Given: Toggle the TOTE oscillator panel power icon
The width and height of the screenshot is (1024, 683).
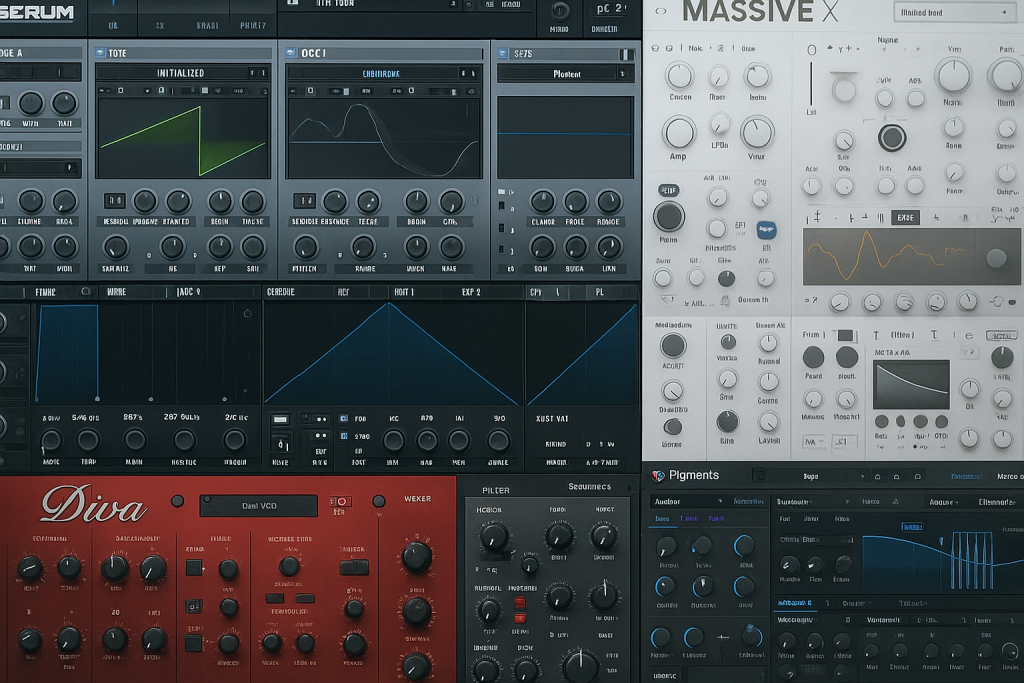Looking at the screenshot, I should (x=100, y=53).
